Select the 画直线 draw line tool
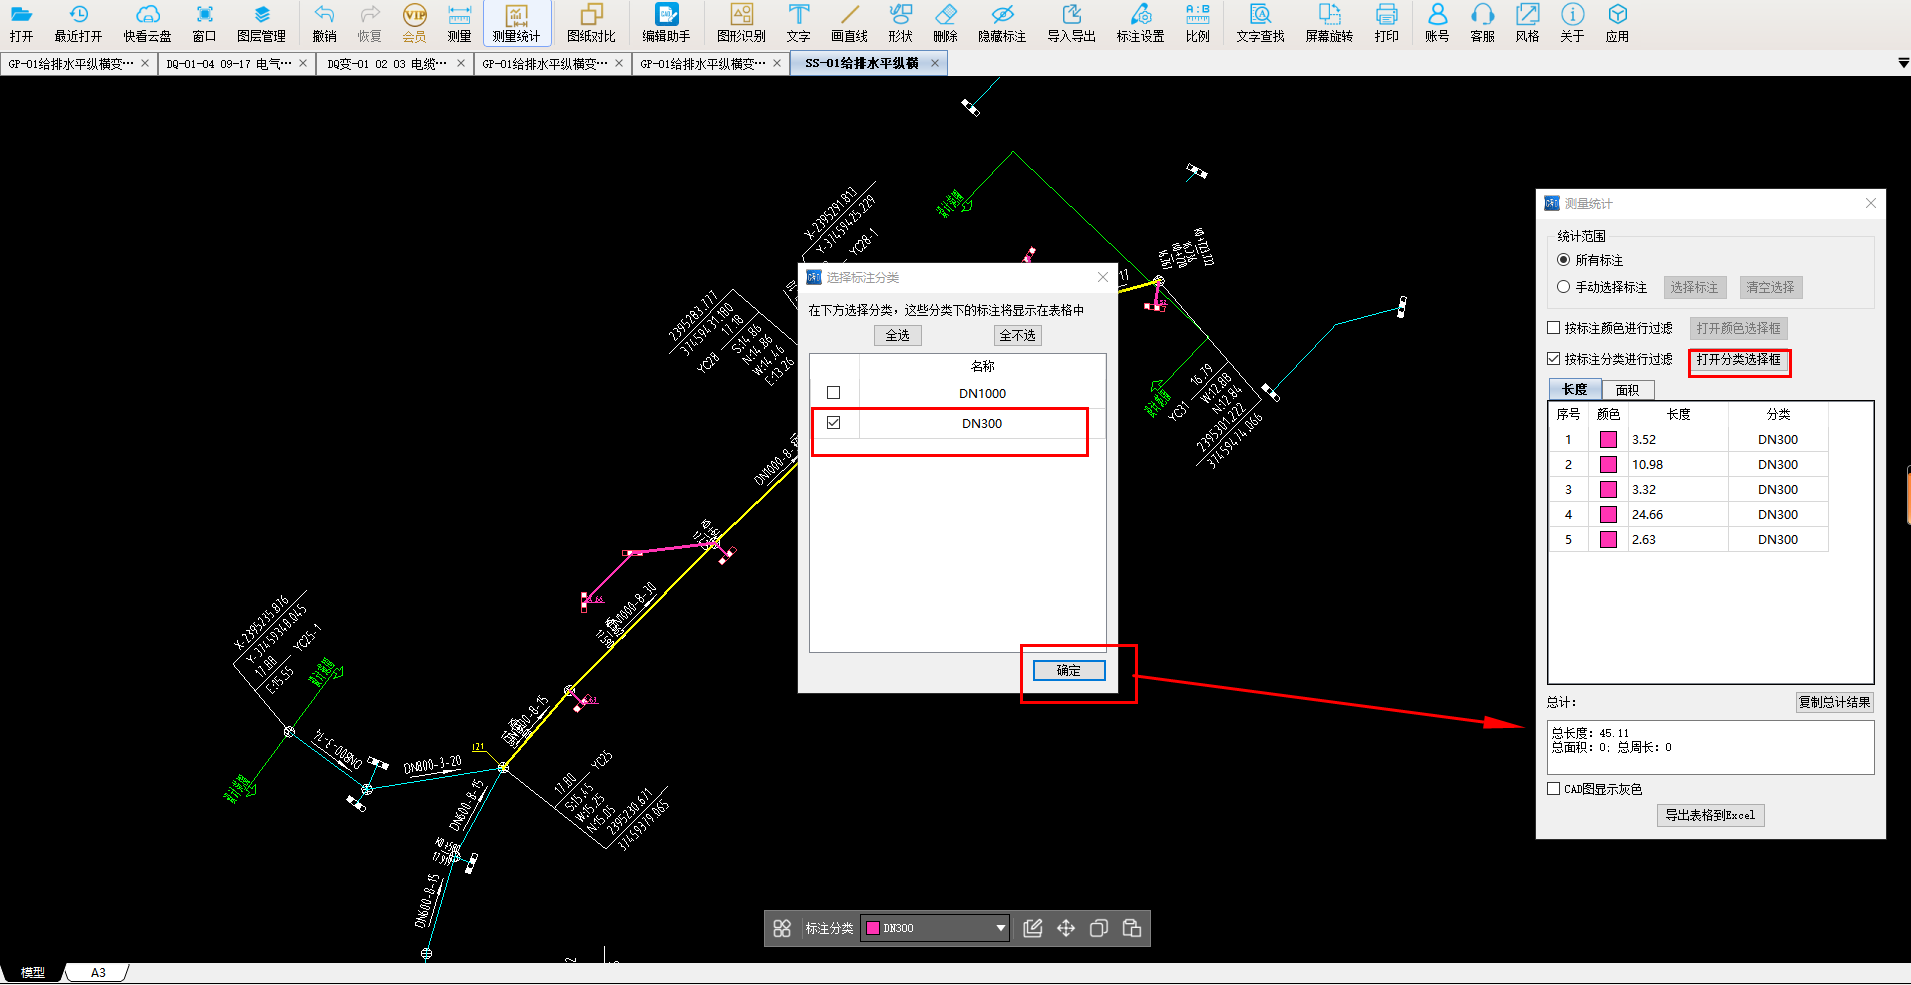Screen dimensions: 1911x985 coord(849,23)
